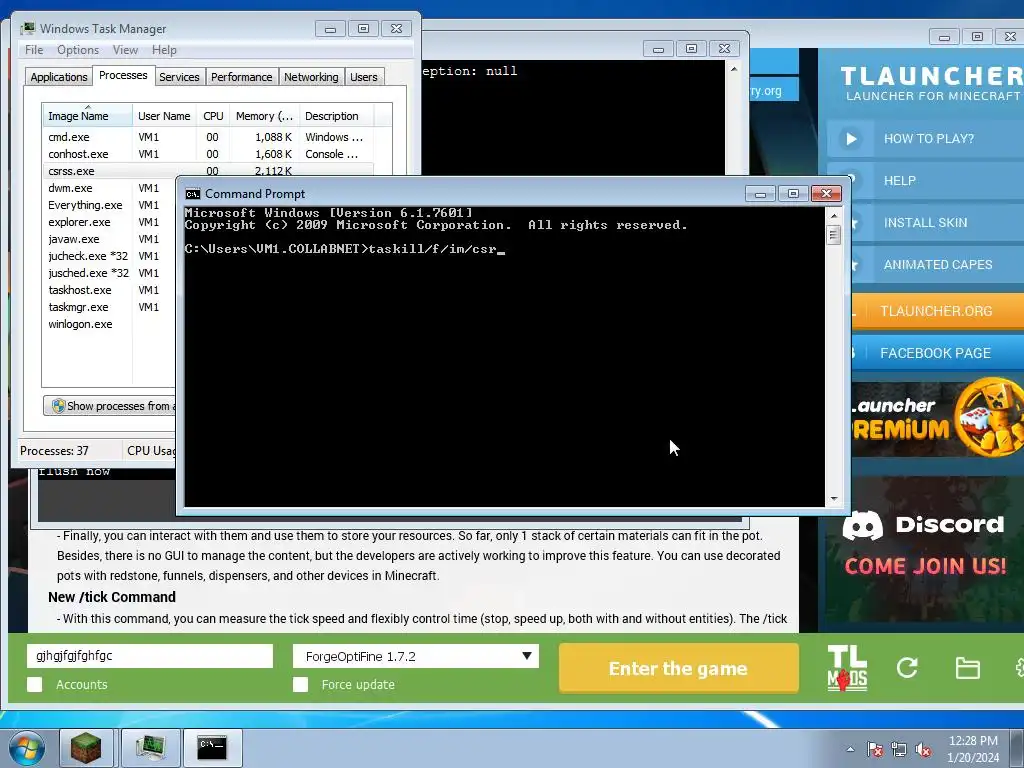Switch to Task Manager taskbar icon
1024x768 pixels.
pyautogui.click(x=150, y=748)
